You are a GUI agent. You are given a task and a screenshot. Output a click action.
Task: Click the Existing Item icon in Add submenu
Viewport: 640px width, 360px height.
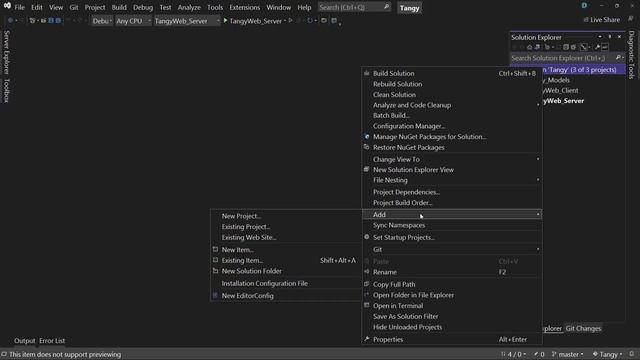click(x=215, y=260)
